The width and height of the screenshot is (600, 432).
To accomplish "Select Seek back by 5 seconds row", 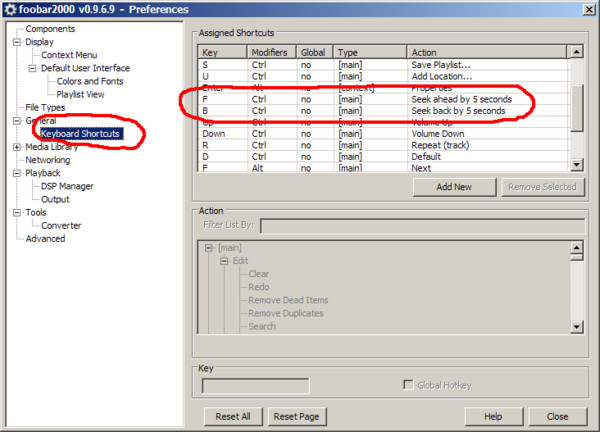I will [383, 111].
